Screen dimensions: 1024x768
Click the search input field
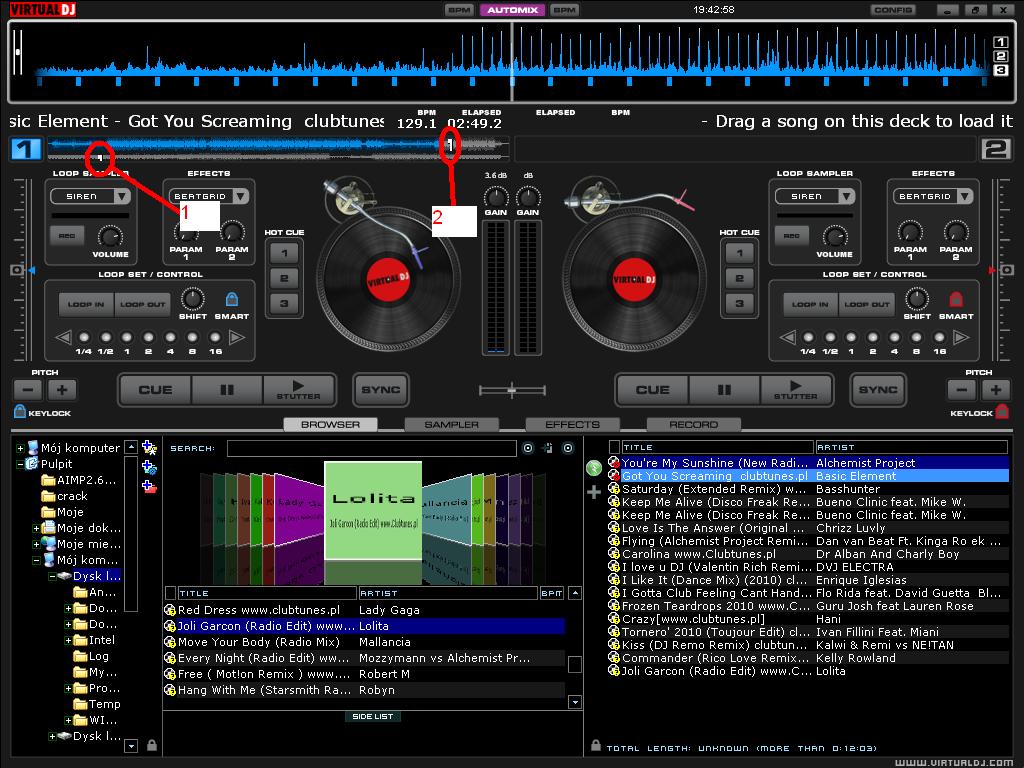[372, 448]
